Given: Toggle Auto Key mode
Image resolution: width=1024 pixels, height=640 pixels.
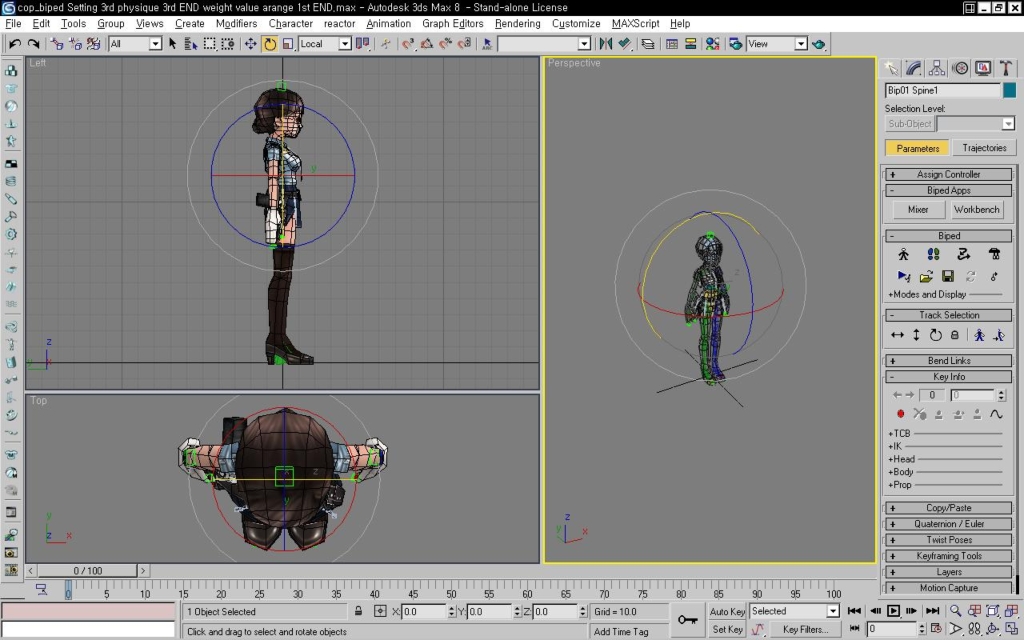Looking at the screenshot, I should (727, 611).
